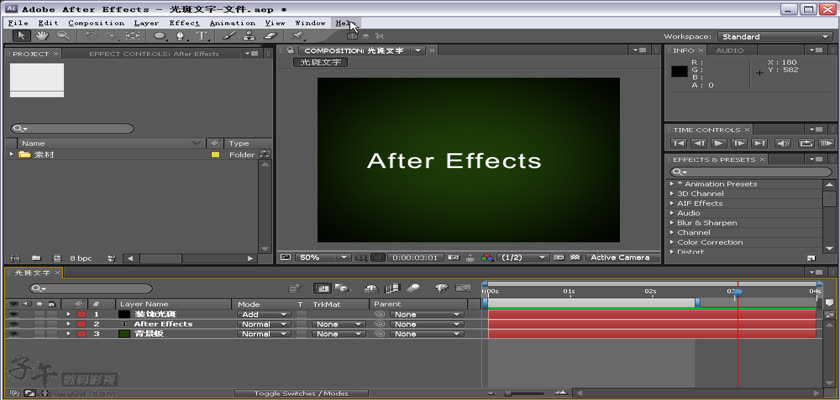Click the Frame Blending enable icon in timeline

(393, 289)
